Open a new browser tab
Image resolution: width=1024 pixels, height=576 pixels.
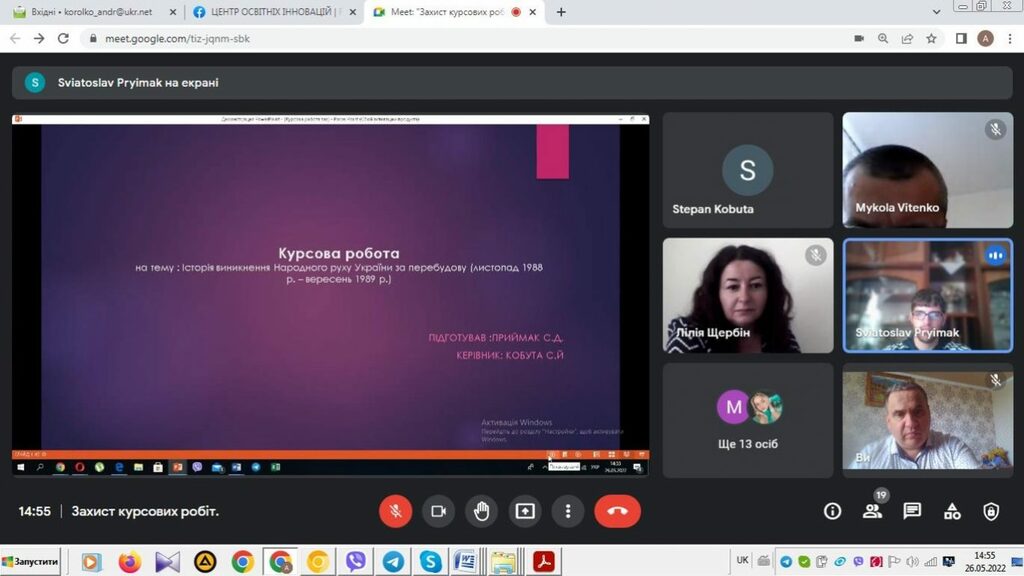click(x=561, y=12)
